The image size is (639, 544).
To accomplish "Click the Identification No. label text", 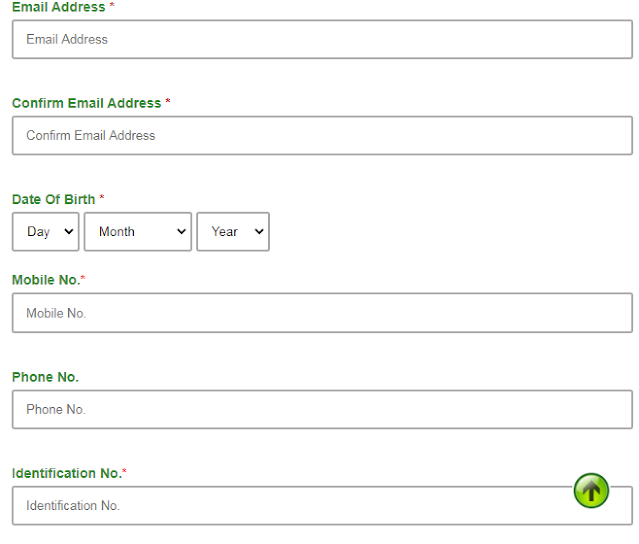I will pyautogui.click(x=67, y=473).
